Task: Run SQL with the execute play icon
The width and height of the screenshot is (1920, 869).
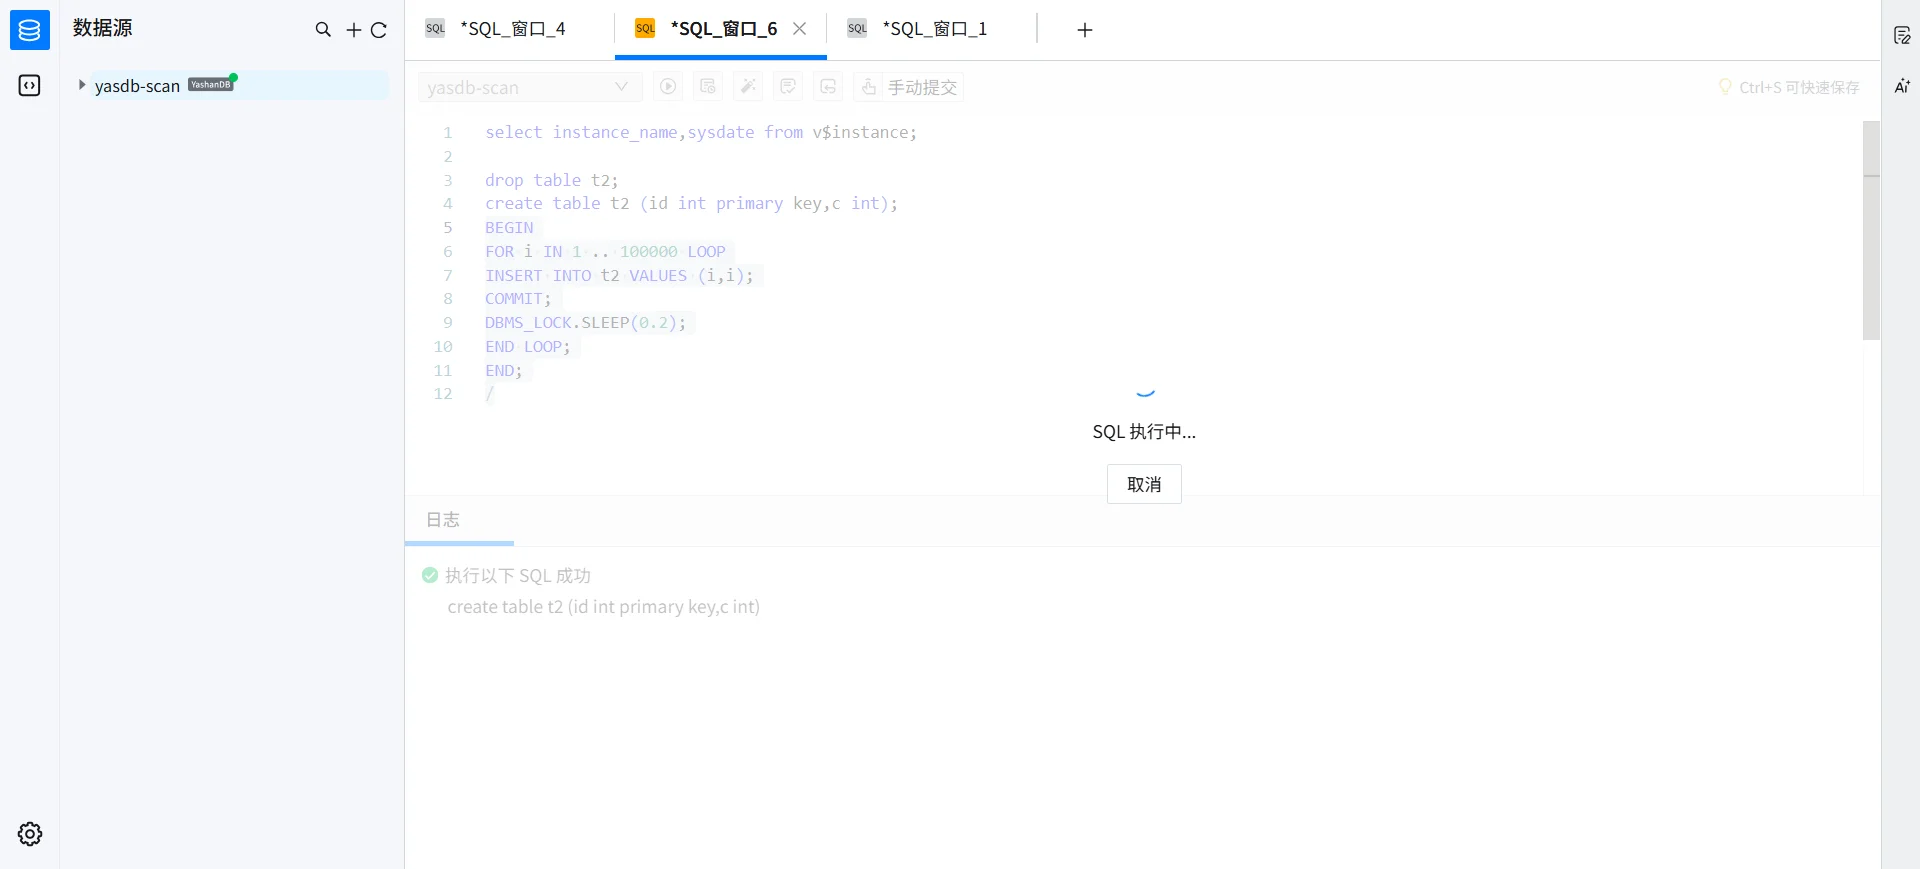Action: point(668,87)
